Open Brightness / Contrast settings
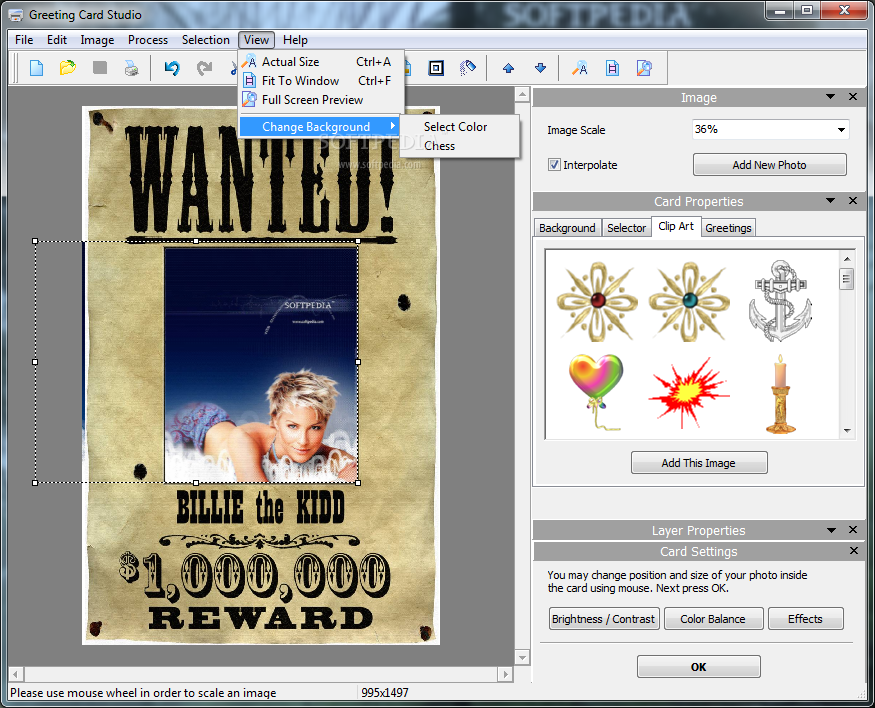Image resolution: width=875 pixels, height=708 pixels. point(603,619)
